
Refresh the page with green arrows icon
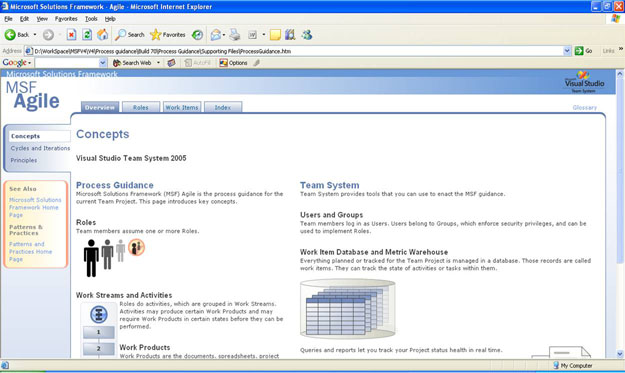coord(87,35)
